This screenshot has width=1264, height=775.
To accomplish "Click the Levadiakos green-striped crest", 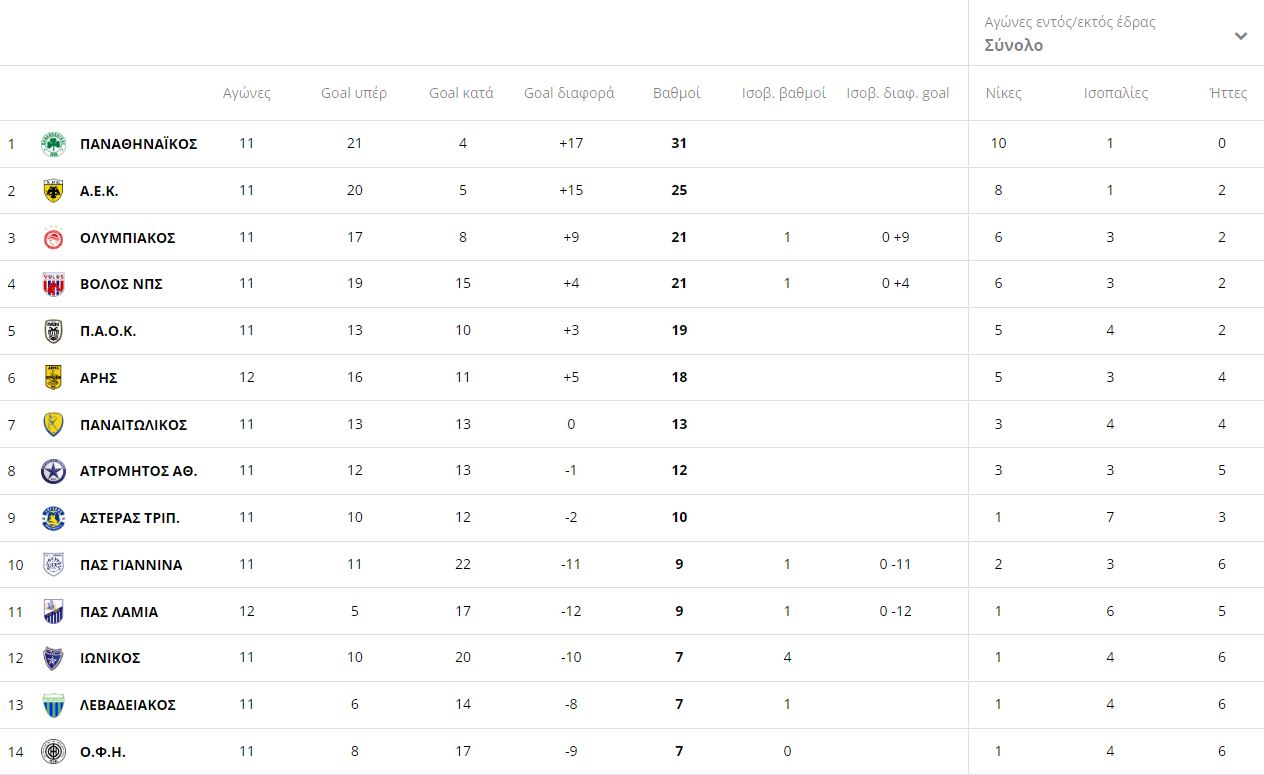I will pos(53,705).
